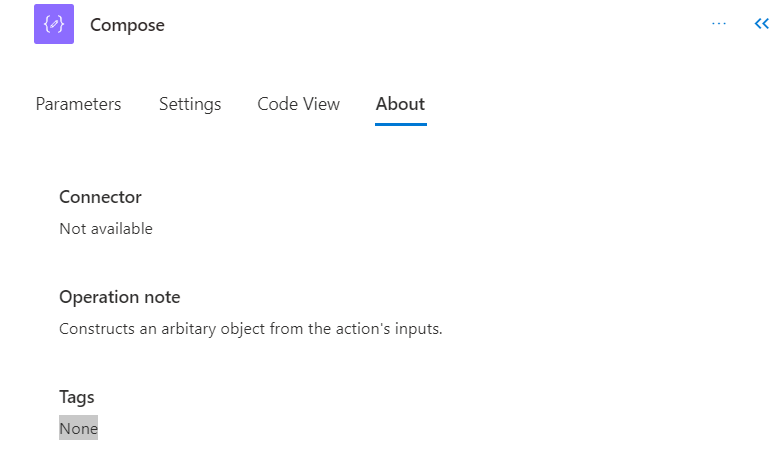Select the 'Not available' connector value
This screenshot has width=777, height=457.
[106, 229]
